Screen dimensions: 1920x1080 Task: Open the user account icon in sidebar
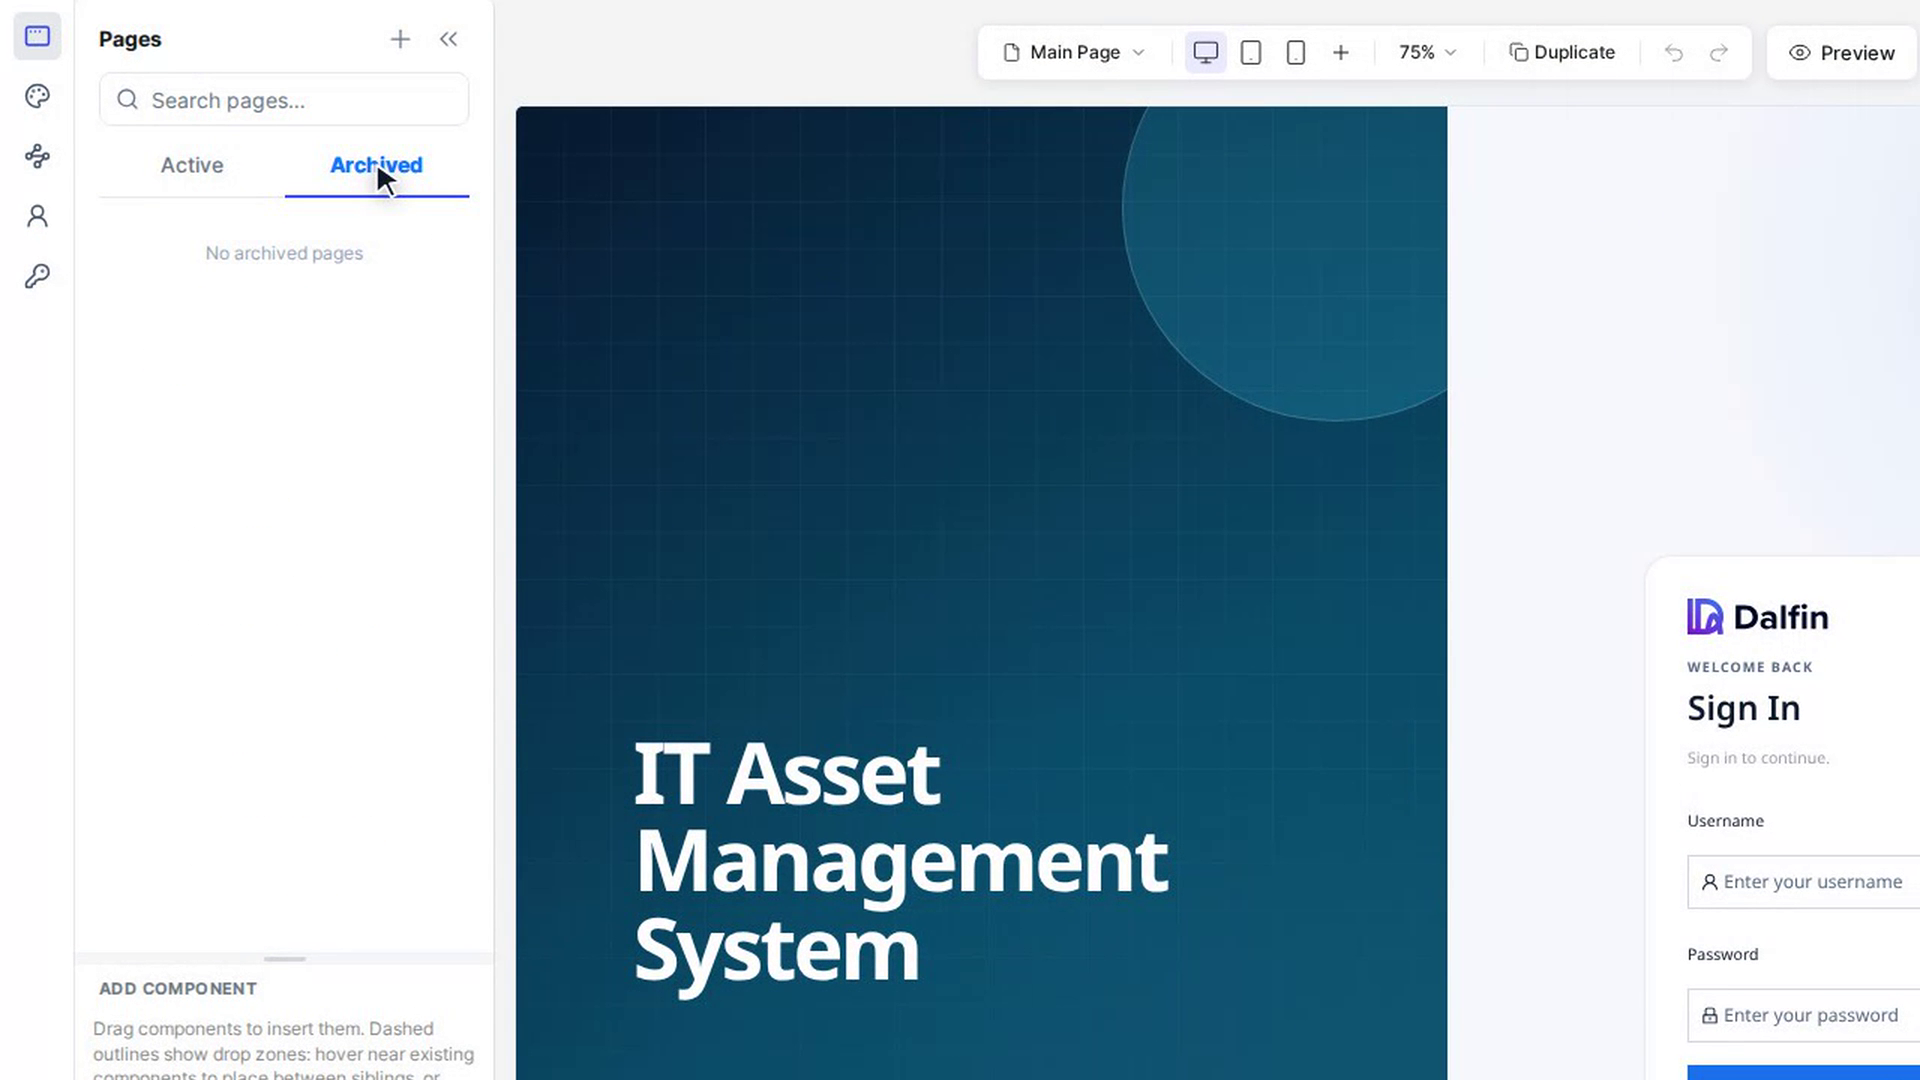coord(37,216)
